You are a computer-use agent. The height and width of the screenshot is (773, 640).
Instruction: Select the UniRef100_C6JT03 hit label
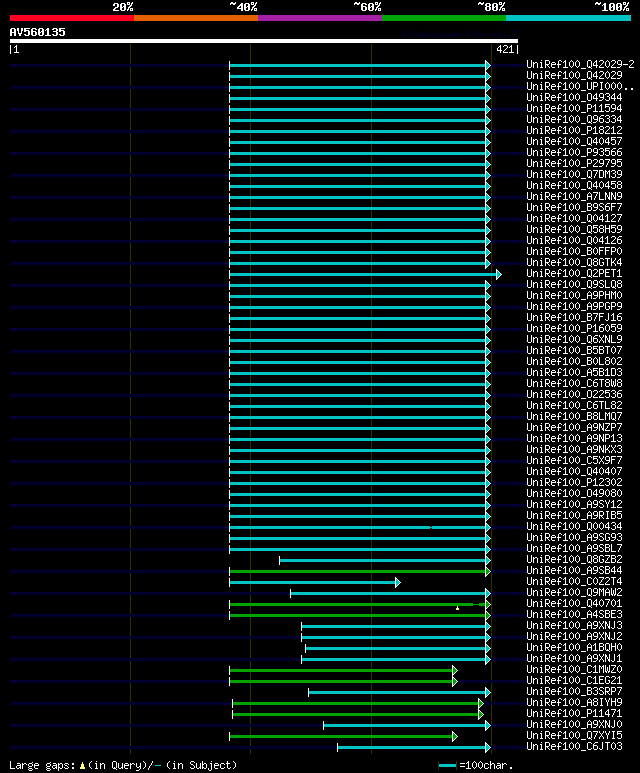574,746
